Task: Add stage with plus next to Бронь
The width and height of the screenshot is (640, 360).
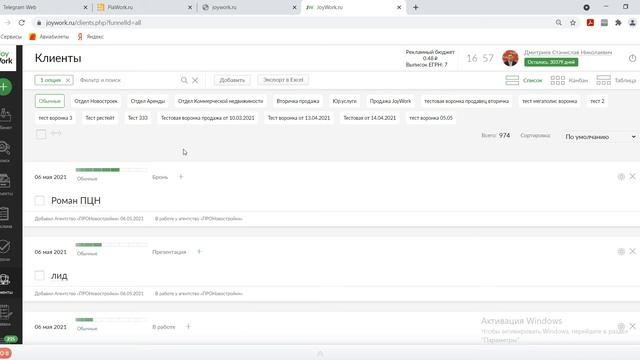Action: tap(181, 177)
